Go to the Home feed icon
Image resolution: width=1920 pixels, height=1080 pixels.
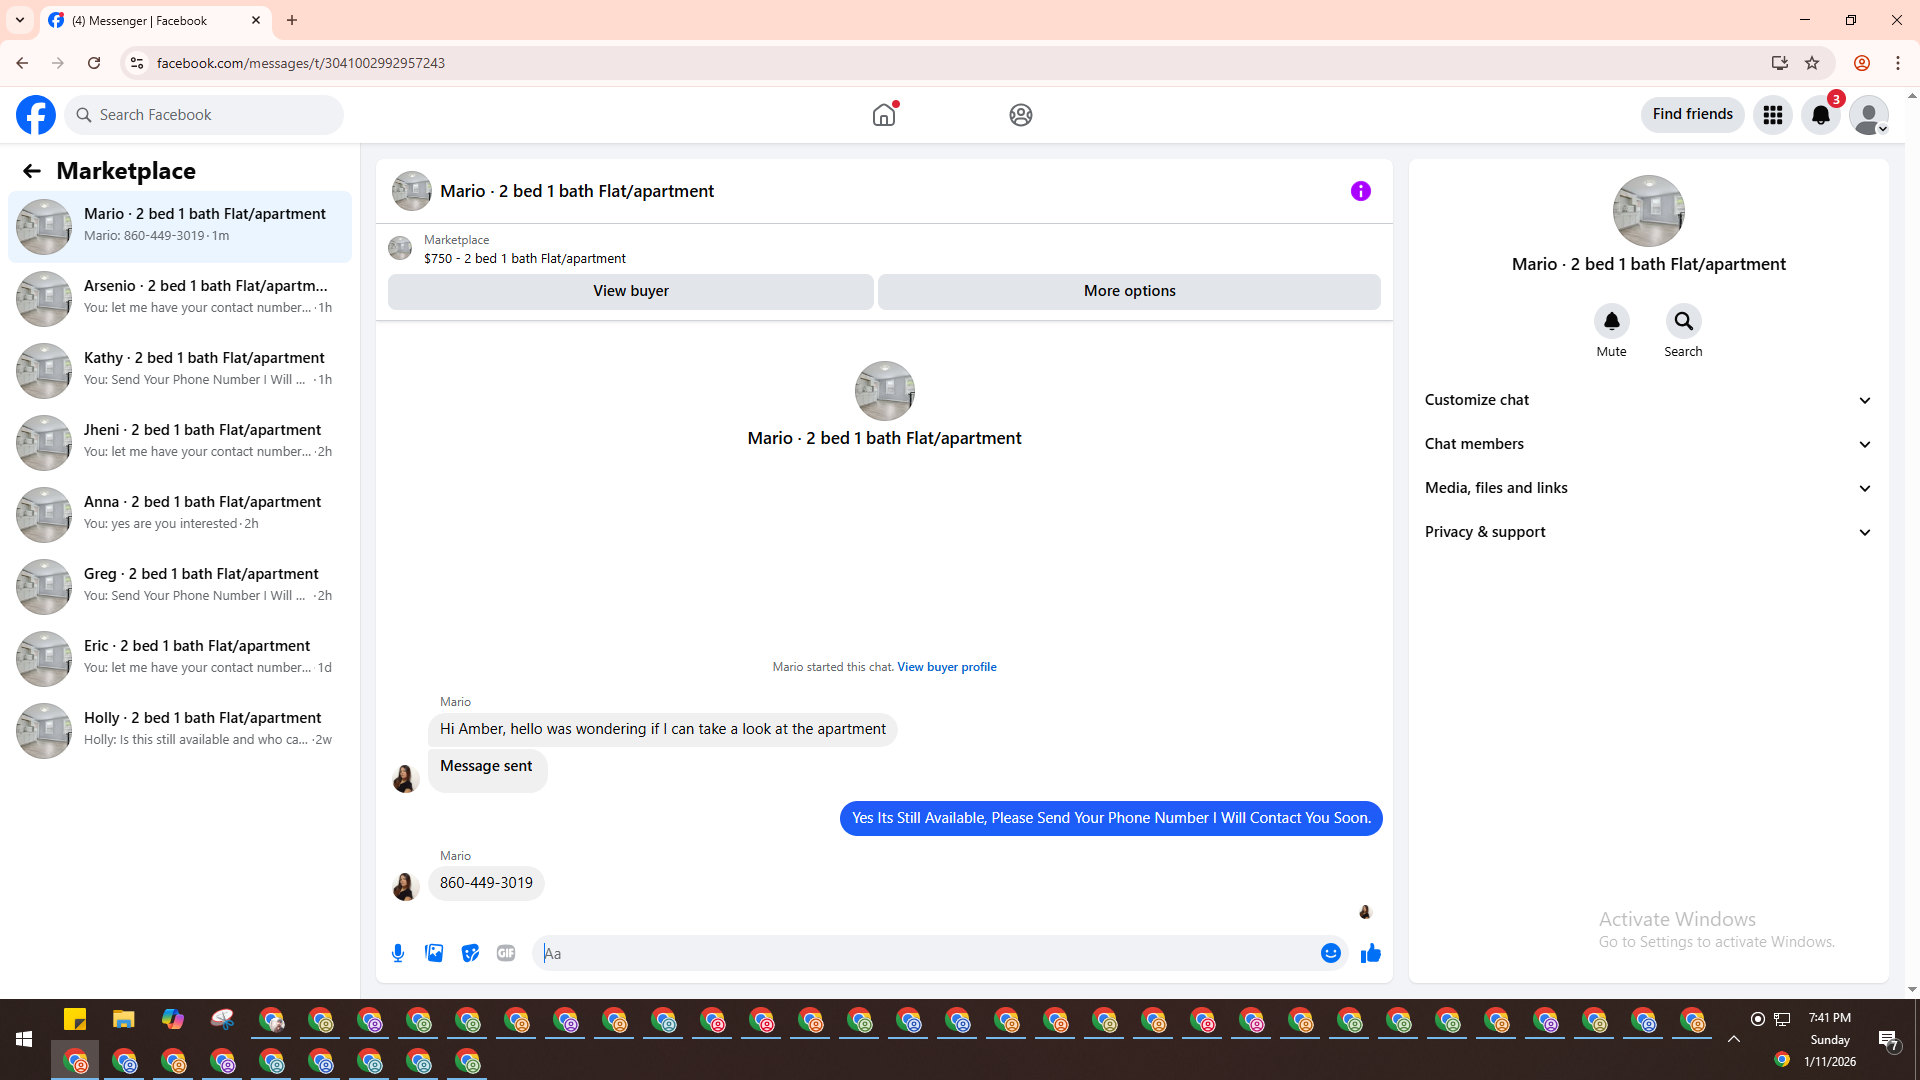click(884, 115)
